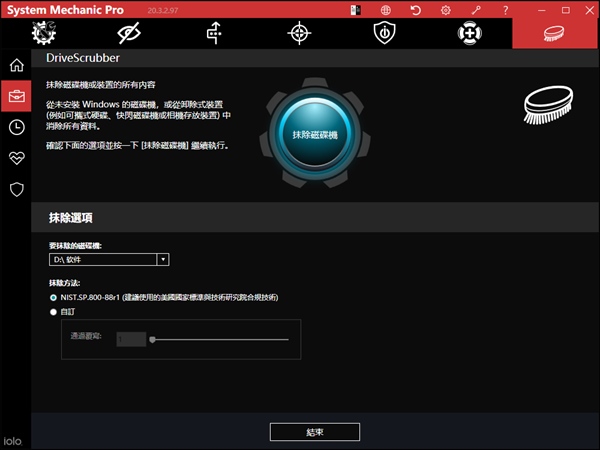Click the wrench key icon in title bar
600x450 pixels.
coord(476,10)
